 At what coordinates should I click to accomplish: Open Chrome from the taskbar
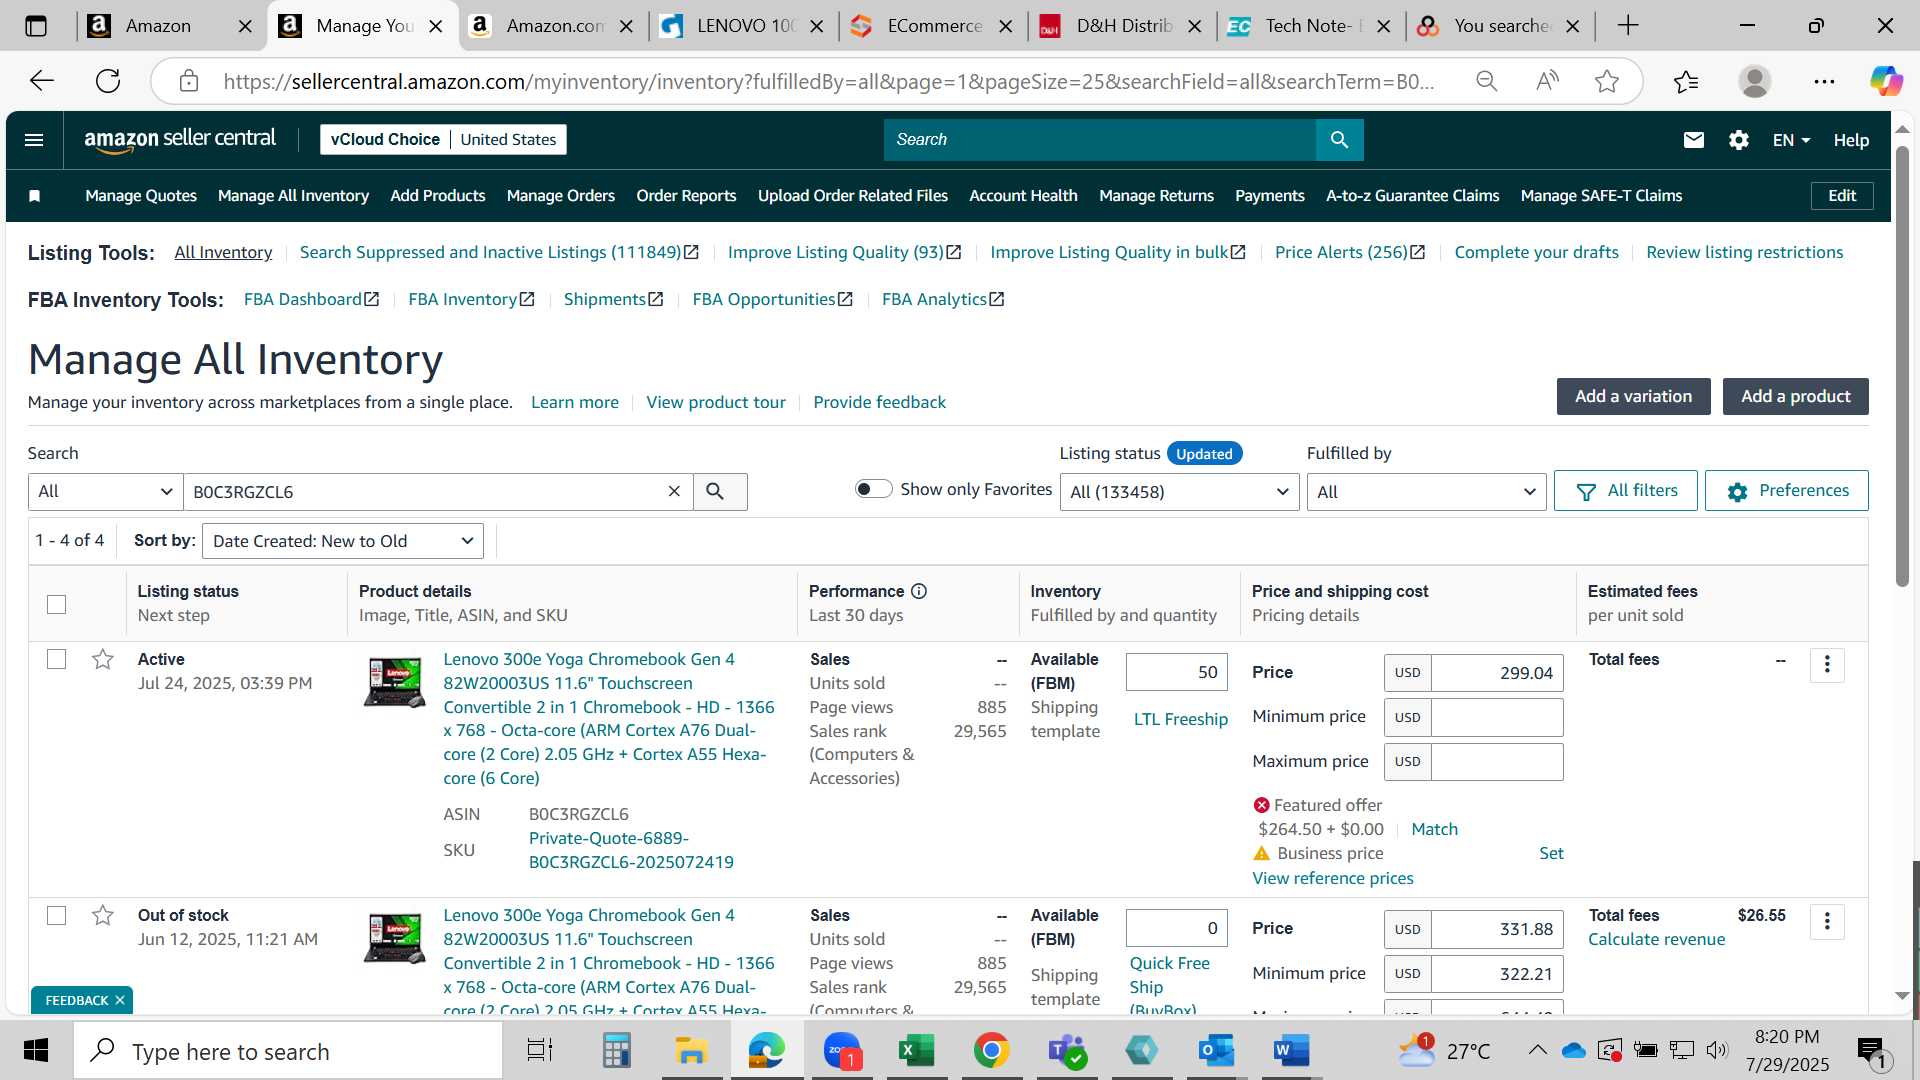click(x=991, y=1050)
